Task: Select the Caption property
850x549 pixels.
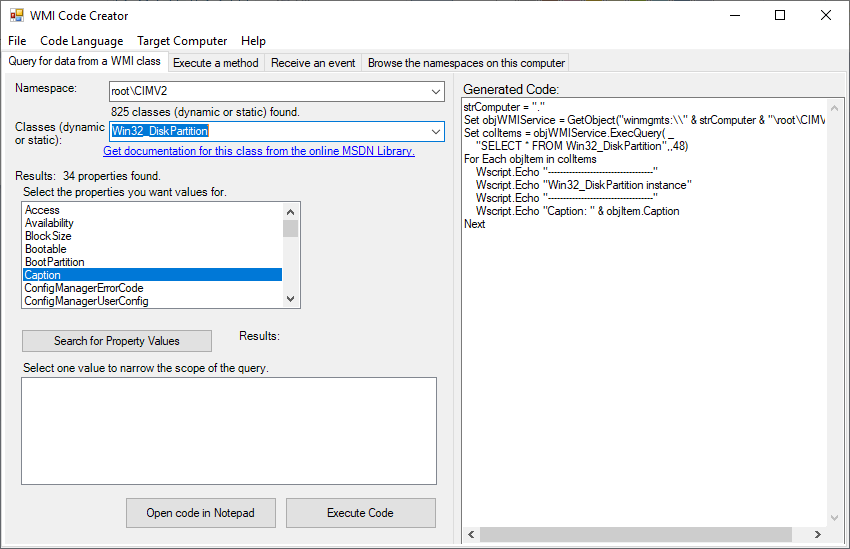Action: tap(152, 275)
